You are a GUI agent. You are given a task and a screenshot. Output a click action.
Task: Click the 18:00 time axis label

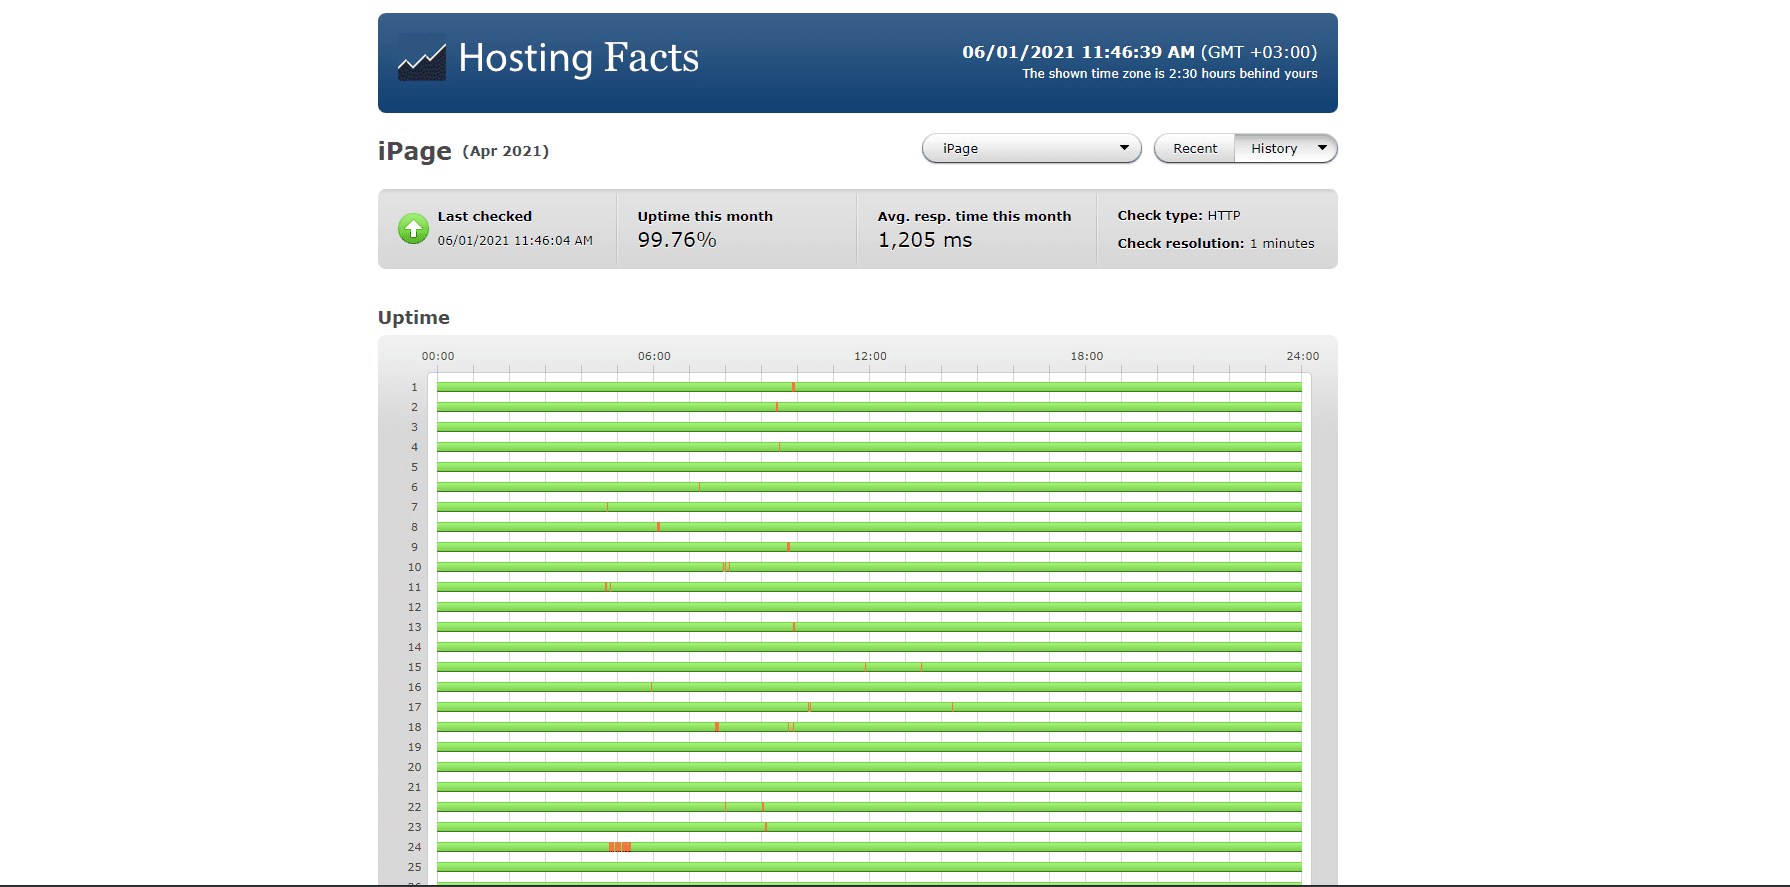(1087, 356)
